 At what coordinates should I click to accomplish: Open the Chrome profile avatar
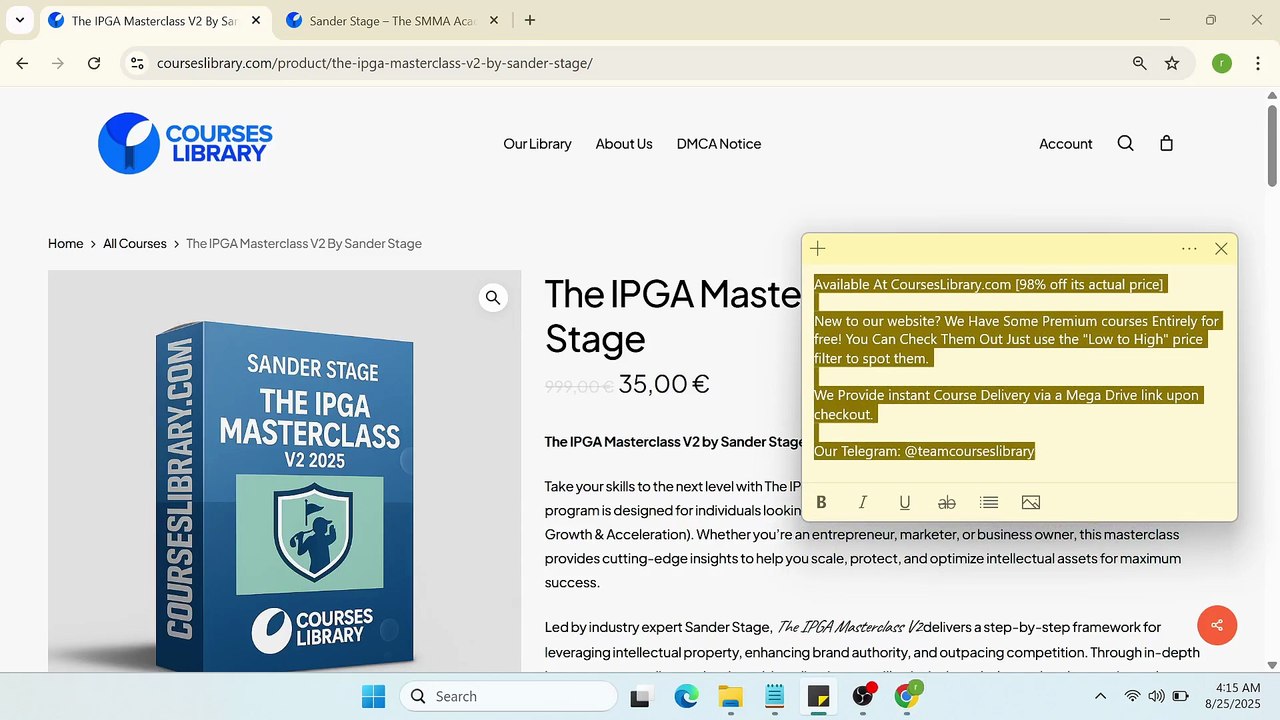(x=1222, y=63)
